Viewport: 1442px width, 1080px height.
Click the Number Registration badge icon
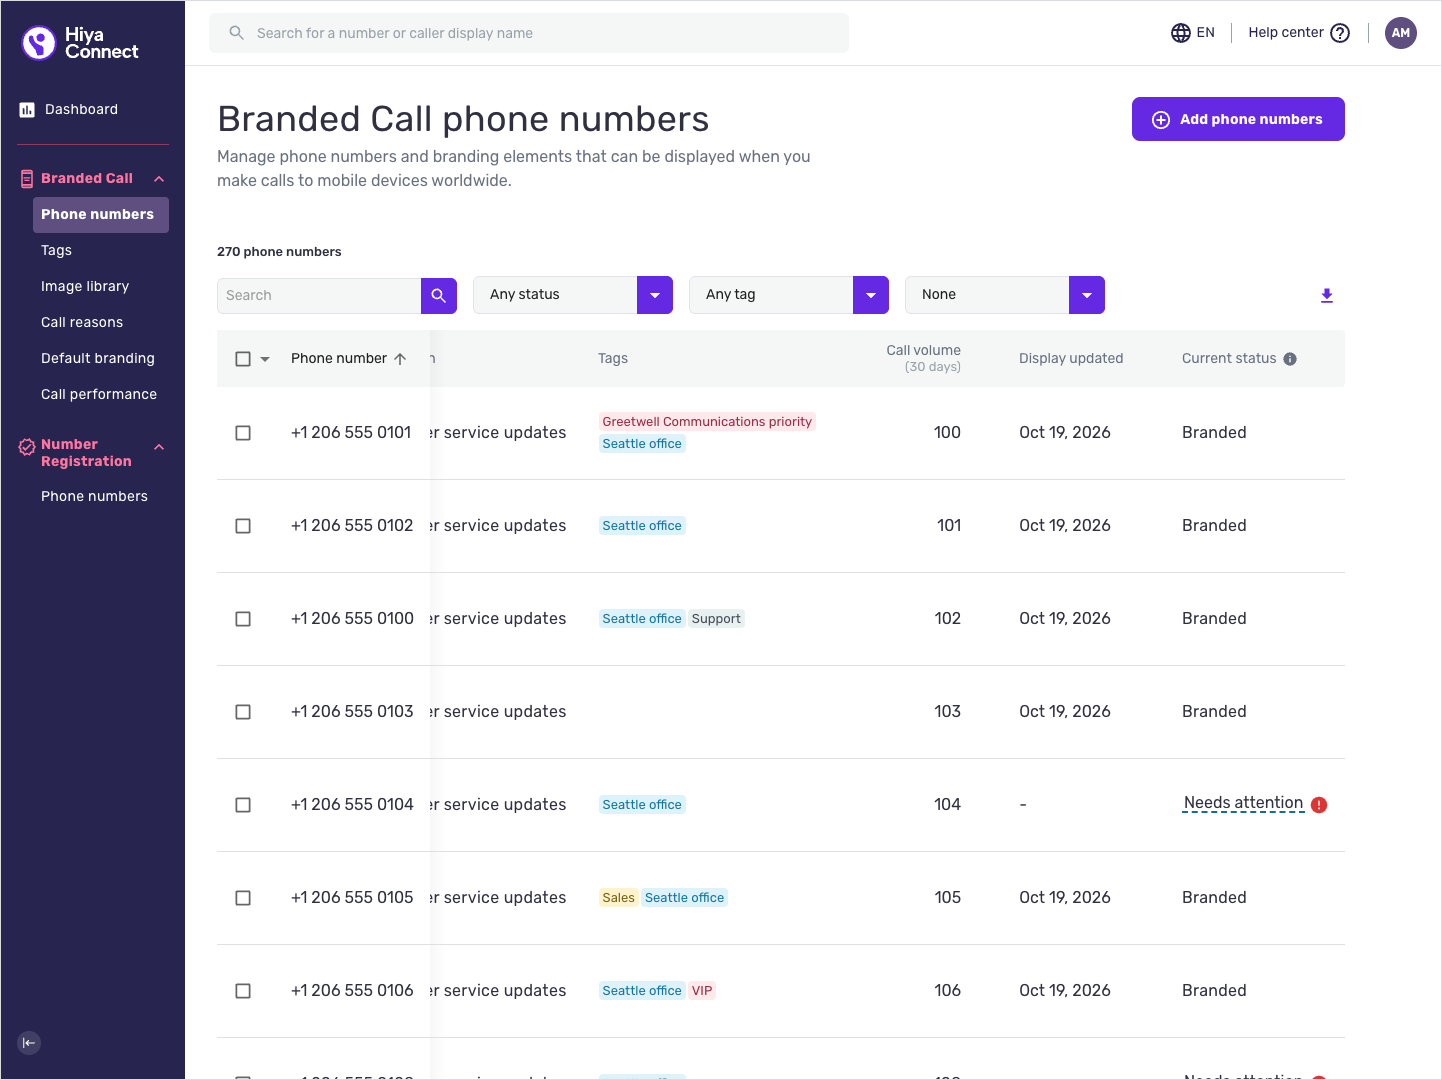pos(27,447)
